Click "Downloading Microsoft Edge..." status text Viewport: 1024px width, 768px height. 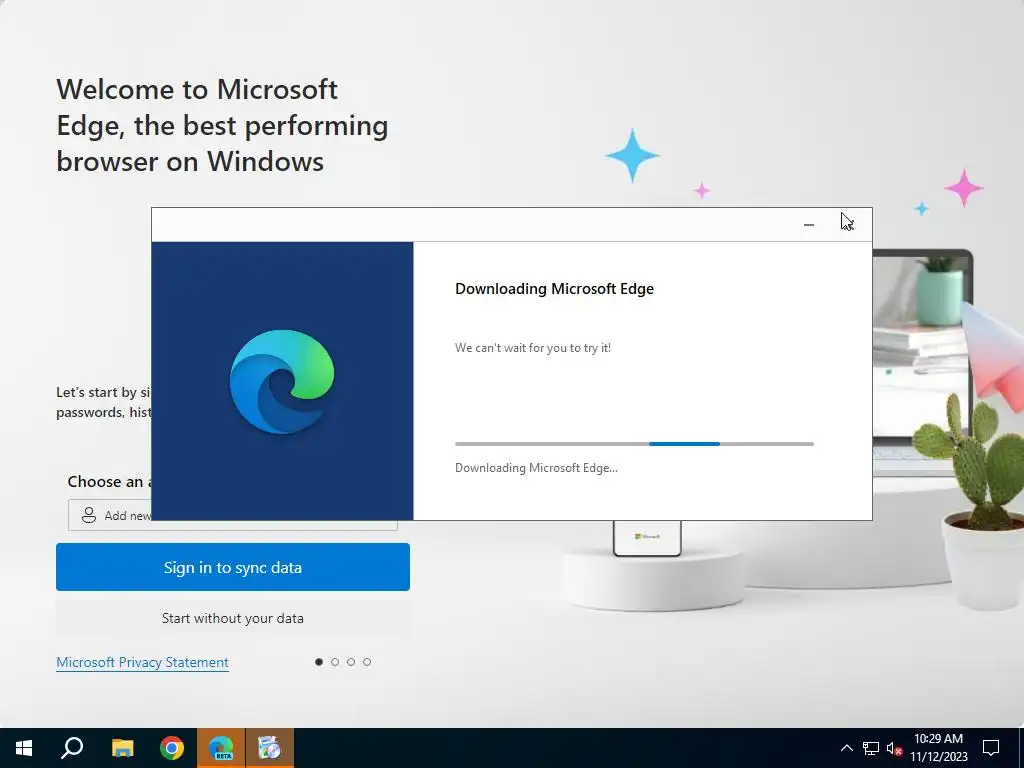(536, 468)
